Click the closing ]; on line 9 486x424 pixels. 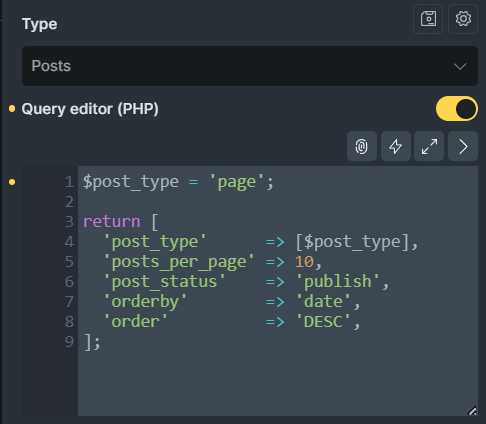point(92,342)
